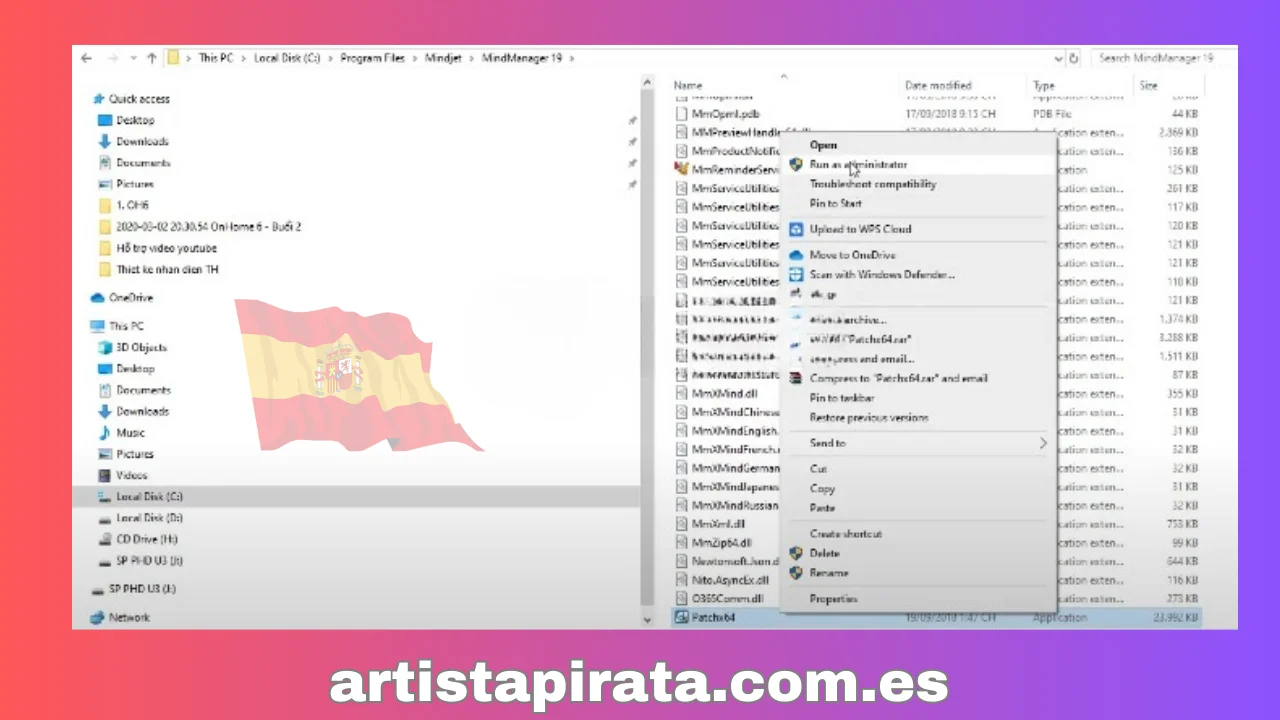Click the Patchx64 application icon
The image size is (1280, 720).
tap(681, 618)
